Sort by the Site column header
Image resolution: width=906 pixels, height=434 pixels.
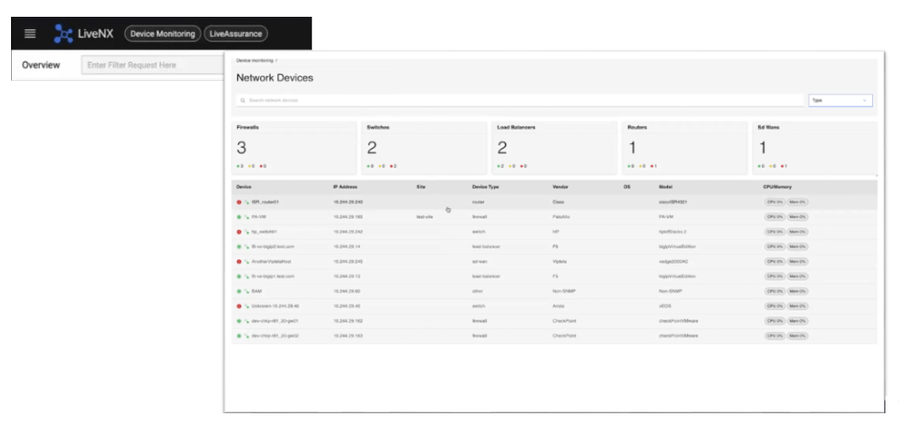click(421, 187)
